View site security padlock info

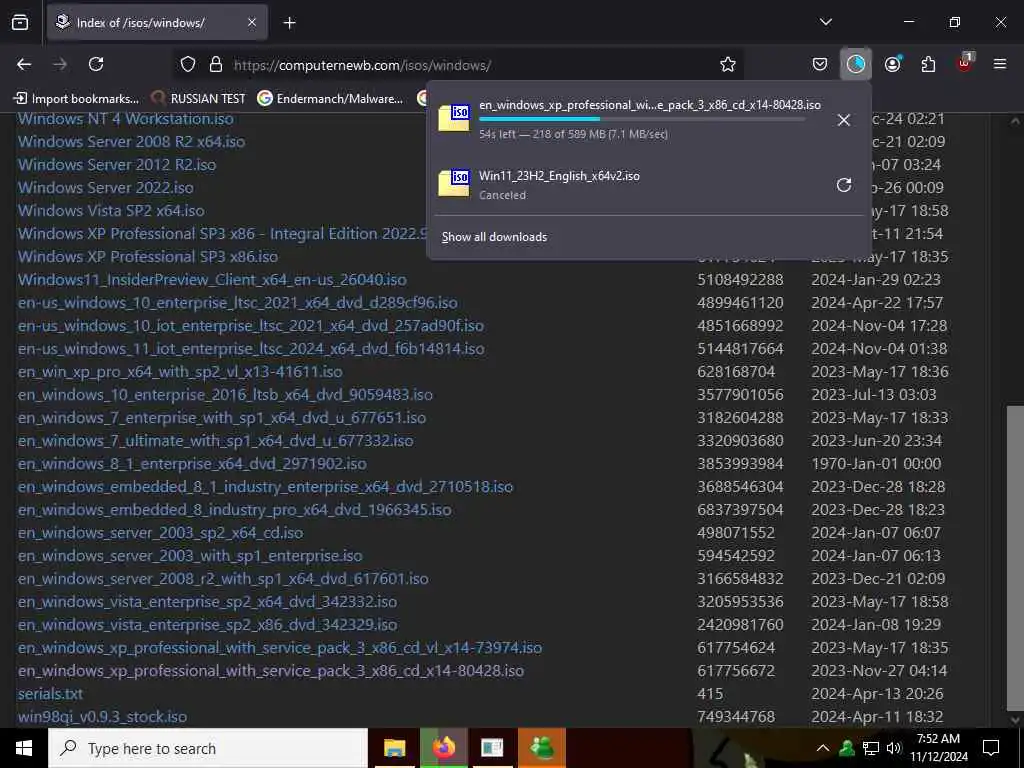(216, 64)
